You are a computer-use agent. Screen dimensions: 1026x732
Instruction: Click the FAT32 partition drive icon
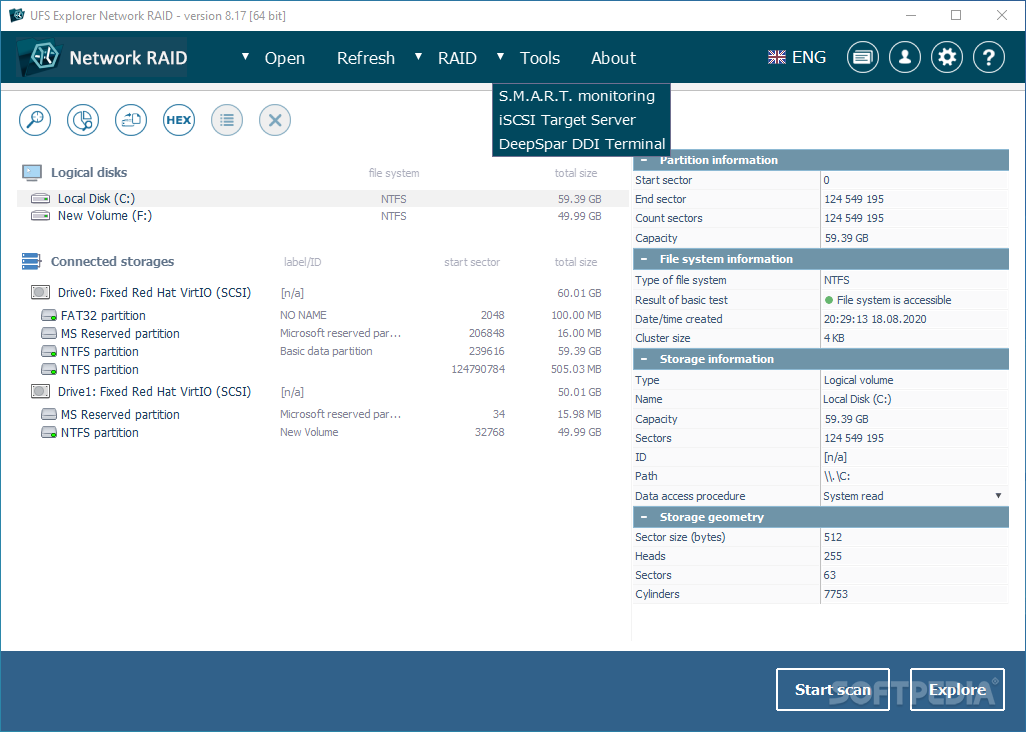pyautogui.click(x=49, y=315)
